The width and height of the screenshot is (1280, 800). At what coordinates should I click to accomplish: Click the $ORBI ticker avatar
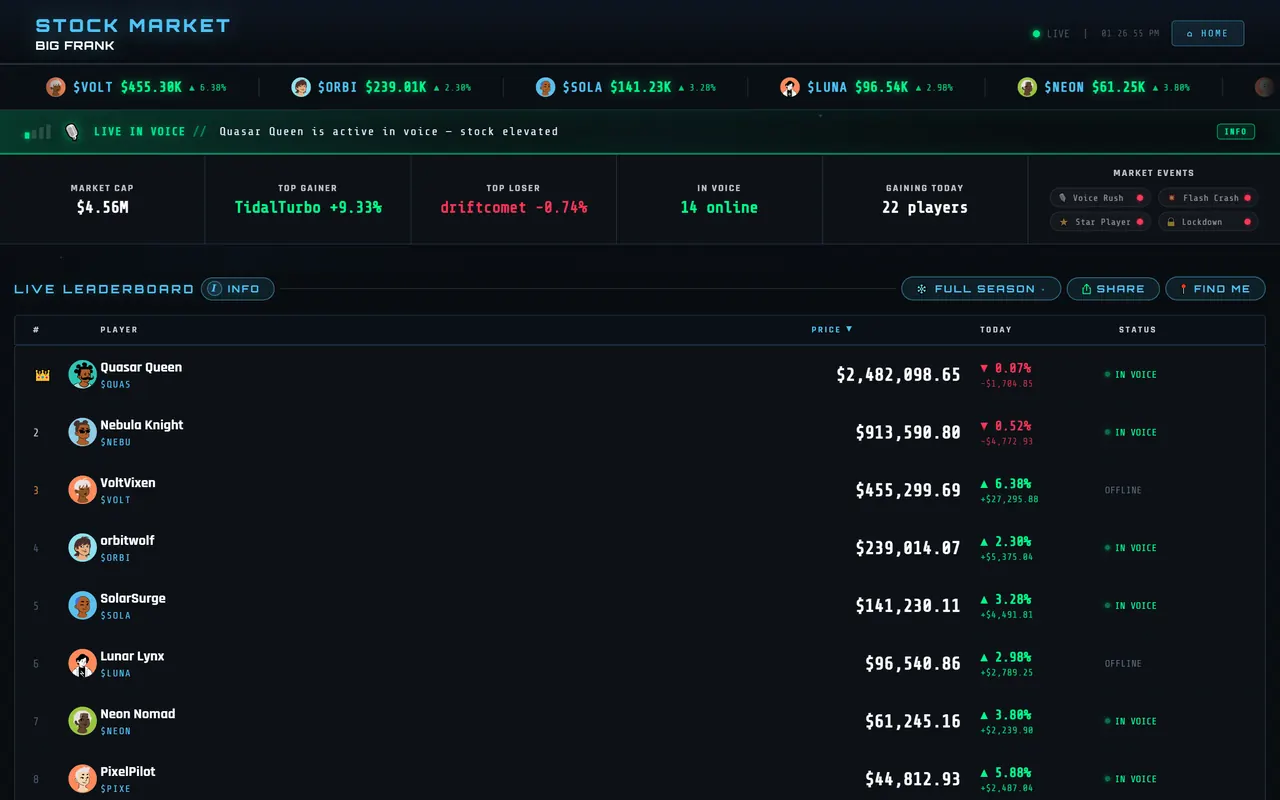pos(301,87)
